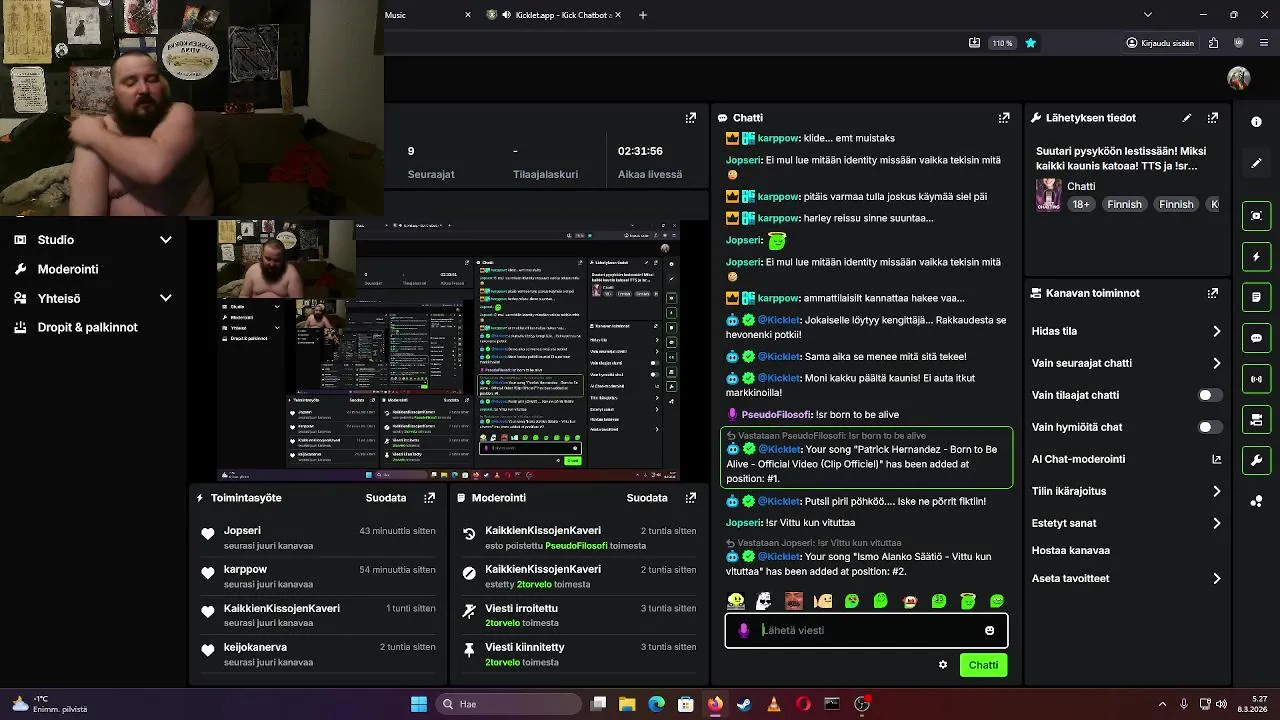Pop out the Moderointi panel

[690, 497]
